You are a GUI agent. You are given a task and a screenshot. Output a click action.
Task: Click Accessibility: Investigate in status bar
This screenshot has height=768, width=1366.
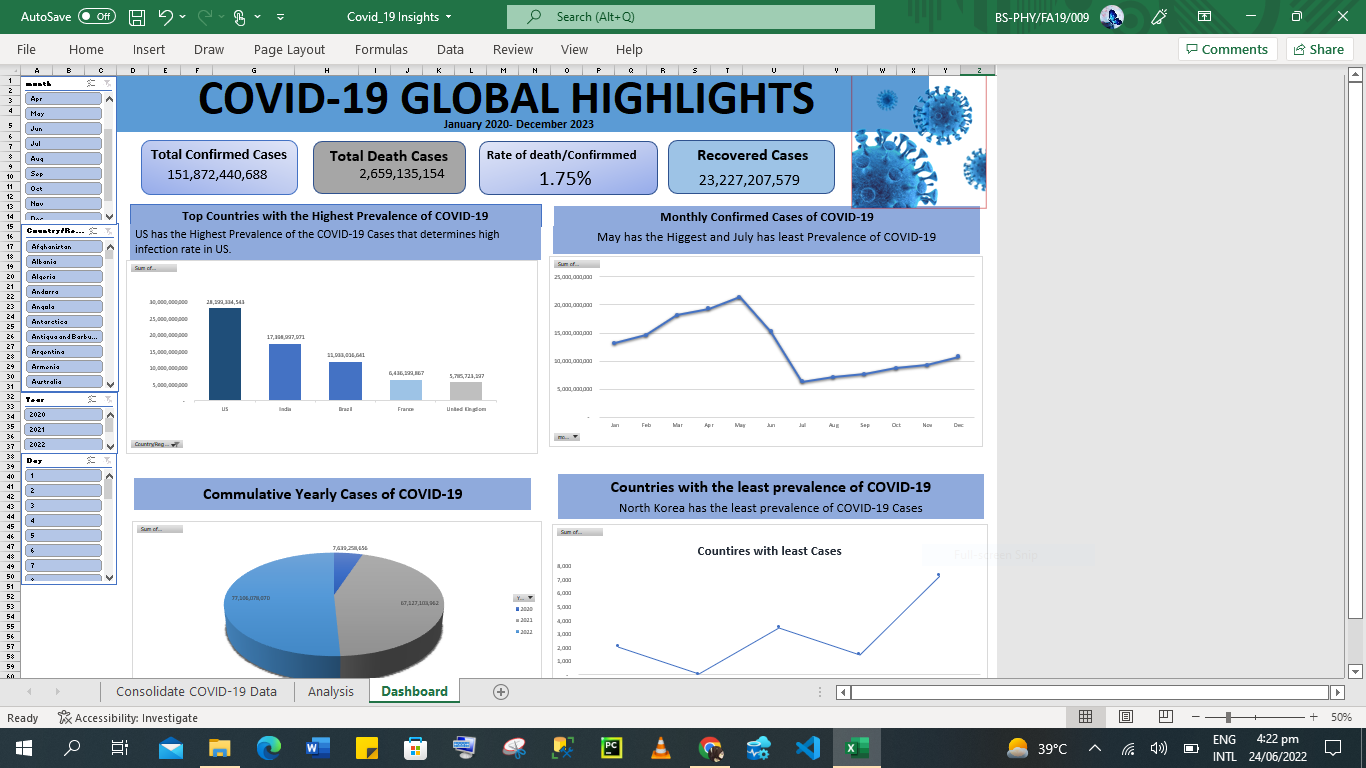pos(128,717)
